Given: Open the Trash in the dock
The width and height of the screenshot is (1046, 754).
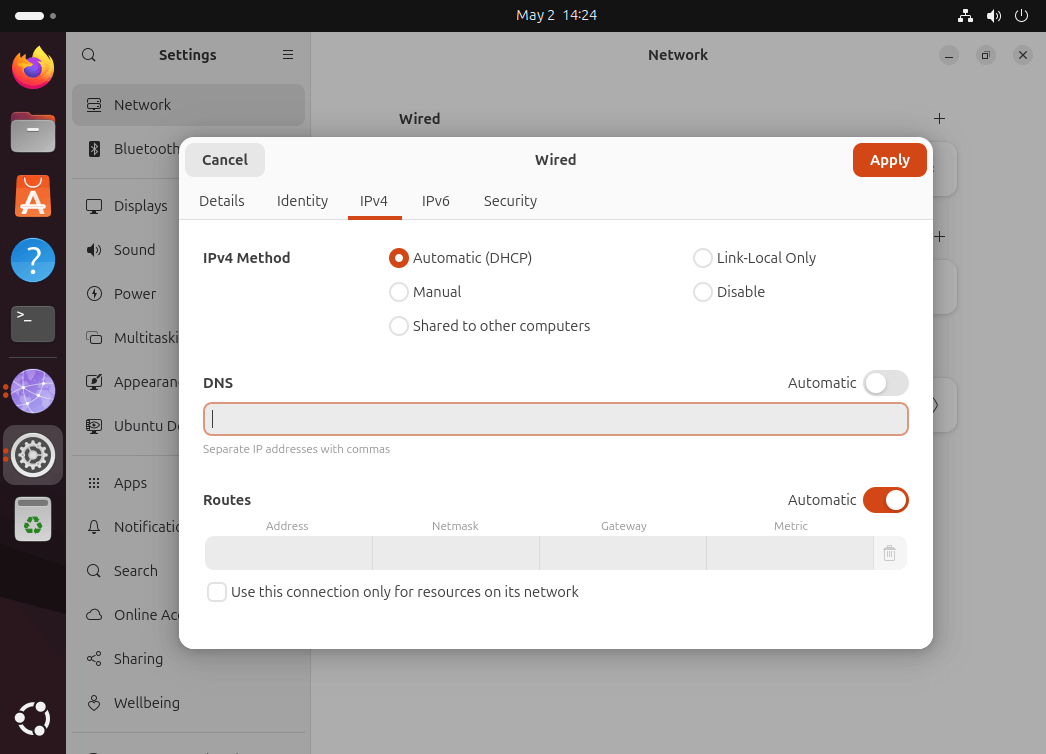Looking at the screenshot, I should pos(33,519).
